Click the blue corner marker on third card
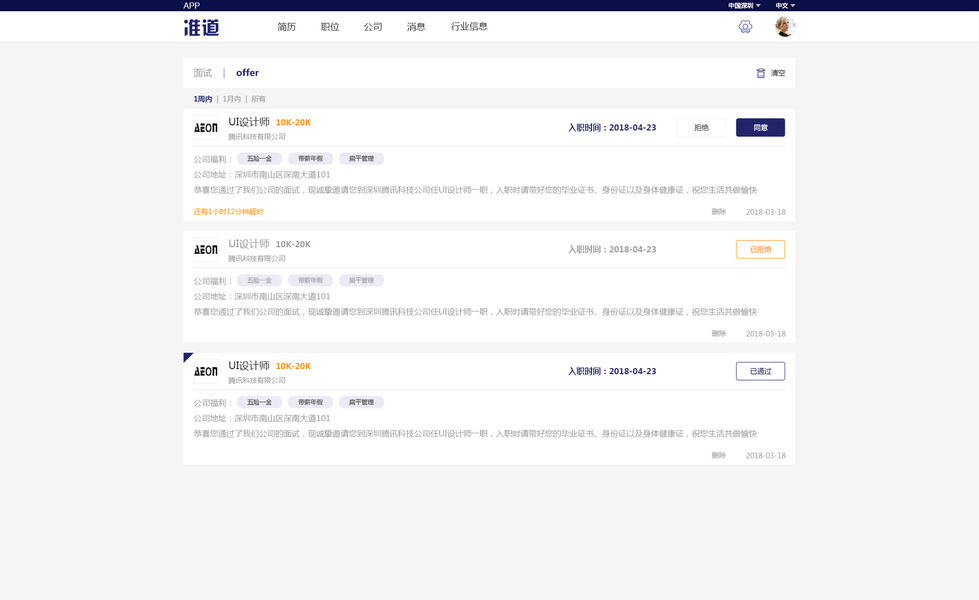 pyautogui.click(x=187, y=356)
